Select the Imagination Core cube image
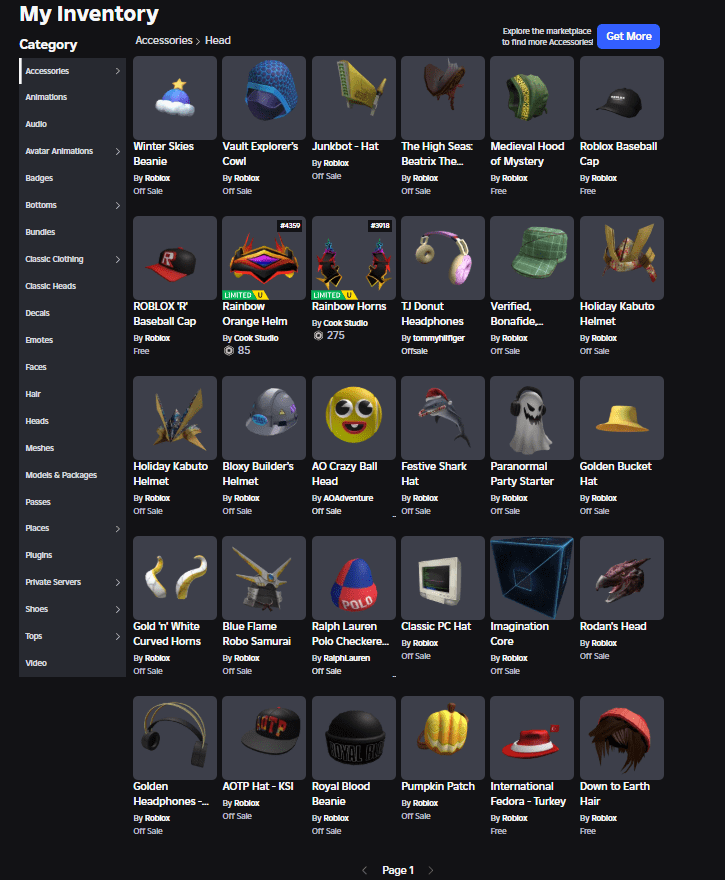Viewport: 725px width, 880px height. (x=532, y=578)
